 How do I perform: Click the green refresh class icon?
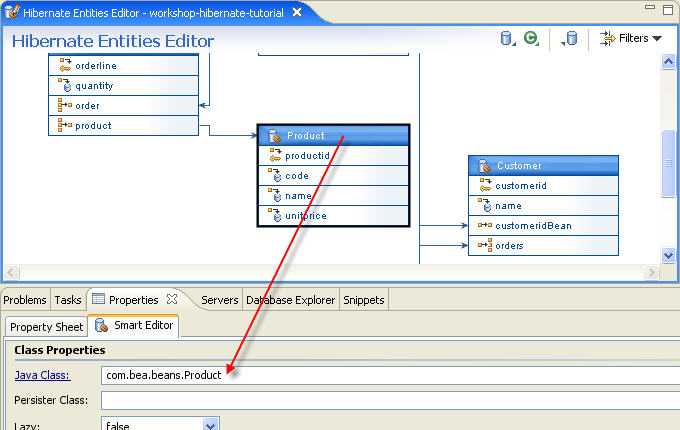click(x=531, y=38)
